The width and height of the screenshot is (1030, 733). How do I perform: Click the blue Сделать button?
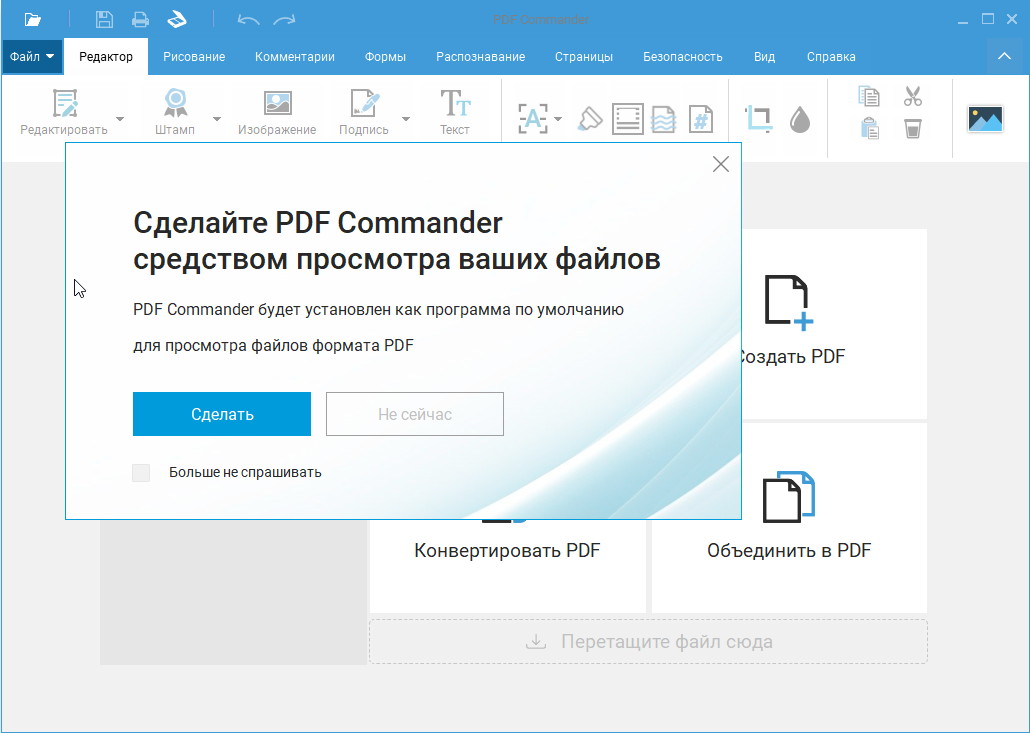click(222, 414)
